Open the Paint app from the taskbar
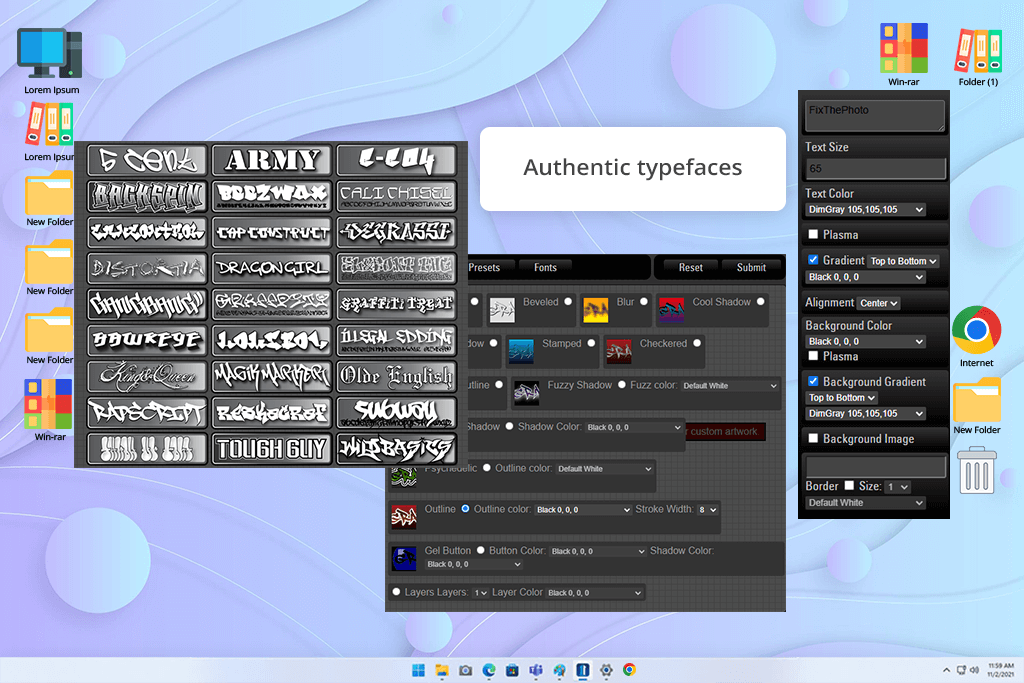1024x683 pixels. 560,670
